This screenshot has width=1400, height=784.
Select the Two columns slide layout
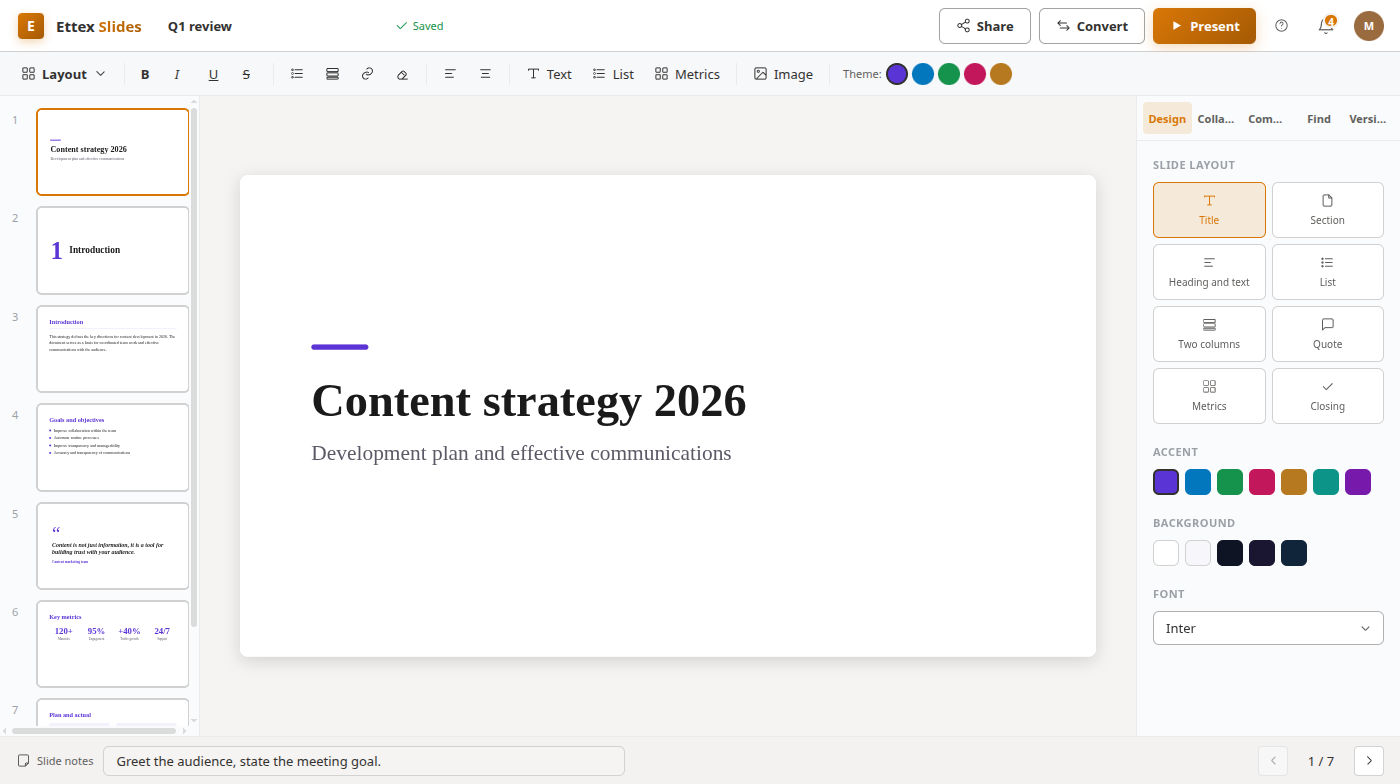(1209, 334)
